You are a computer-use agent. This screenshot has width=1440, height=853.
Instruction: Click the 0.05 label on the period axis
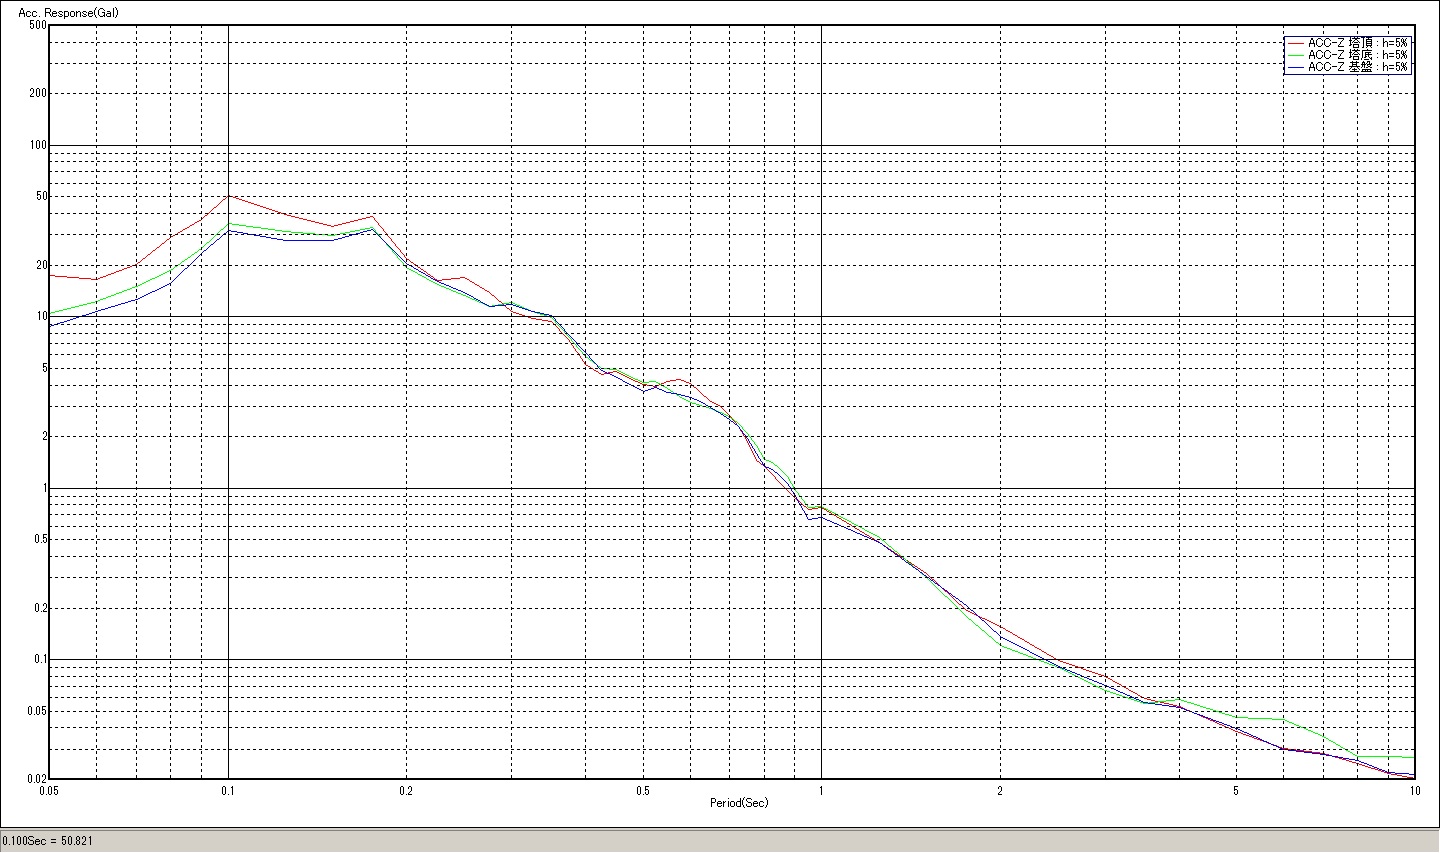[x=48, y=790]
